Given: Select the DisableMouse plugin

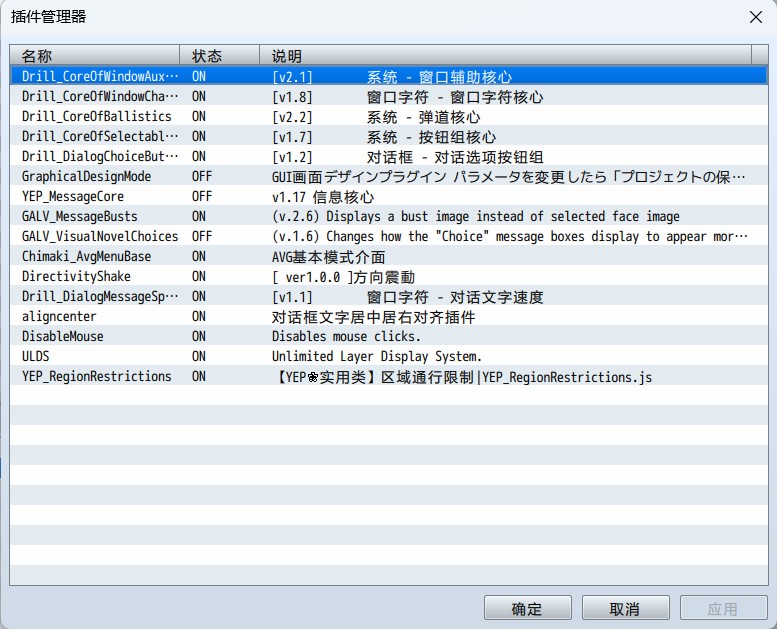Looking at the screenshot, I should click(389, 336).
